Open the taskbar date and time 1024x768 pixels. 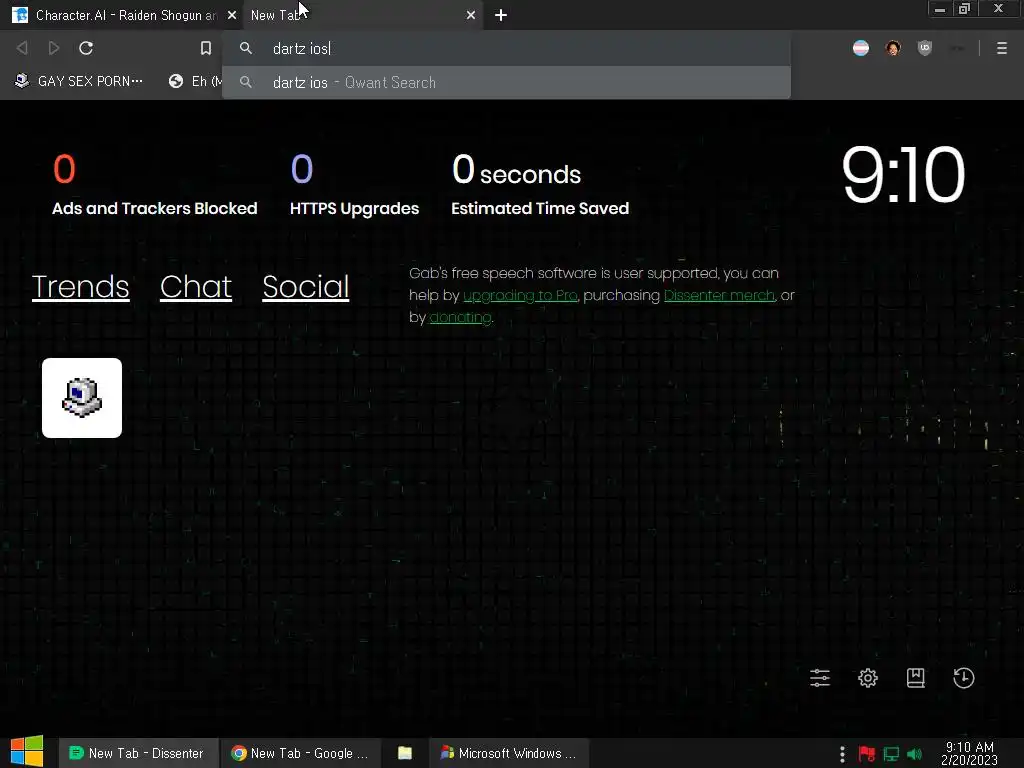point(970,753)
